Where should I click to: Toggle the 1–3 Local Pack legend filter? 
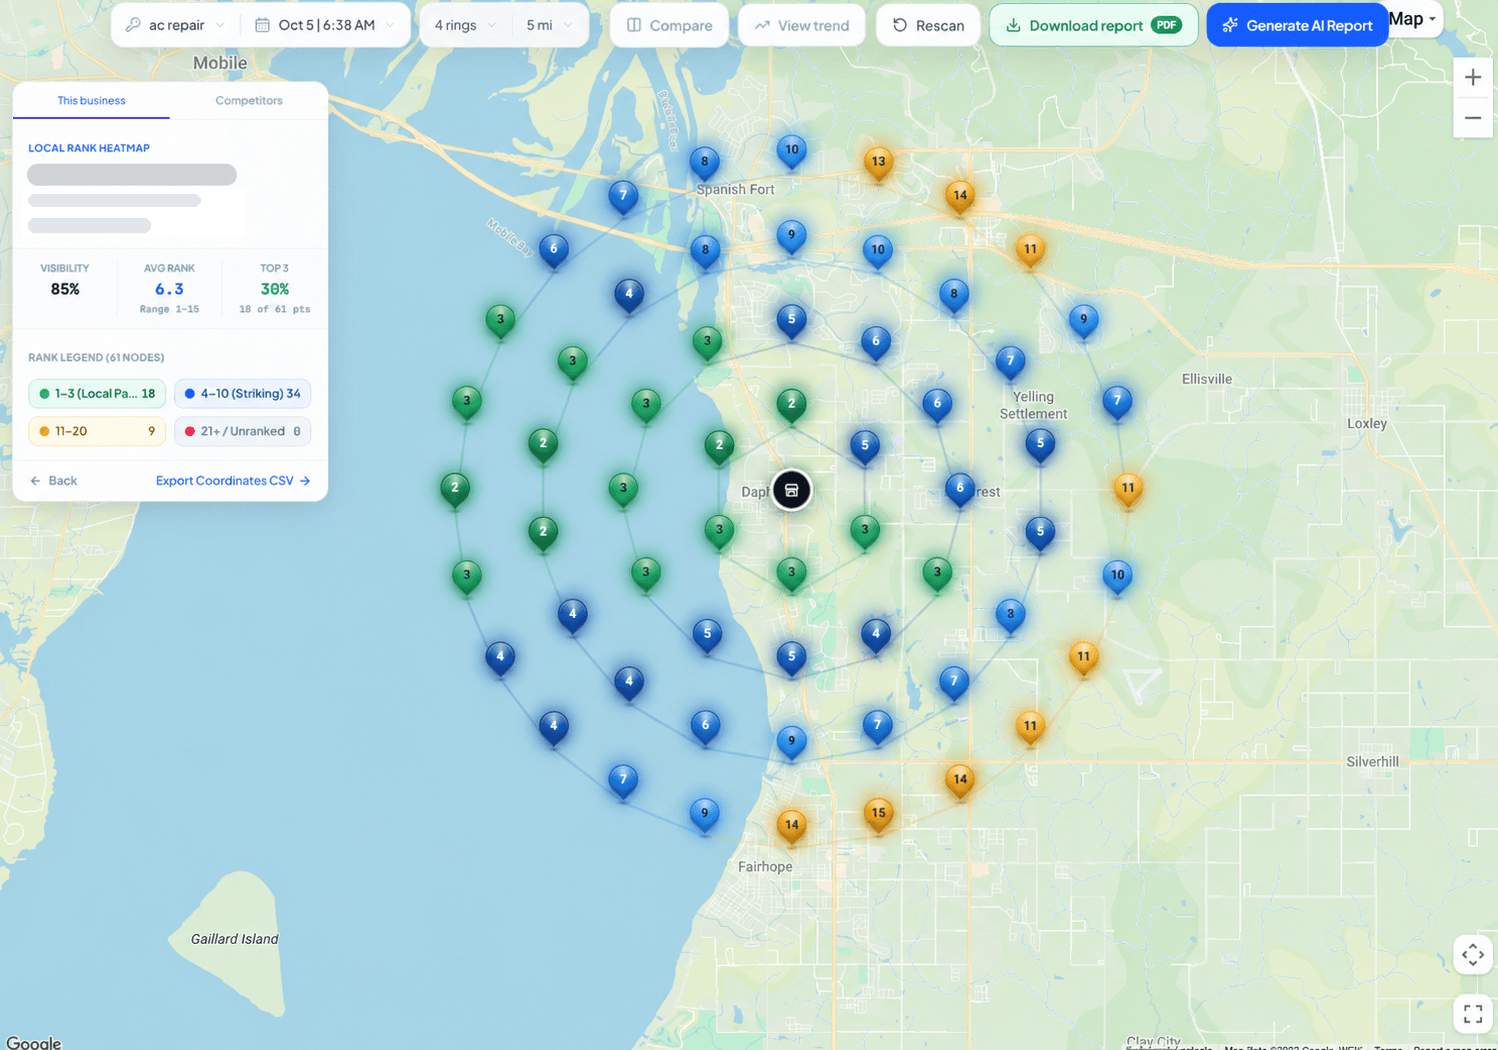(97, 393)
